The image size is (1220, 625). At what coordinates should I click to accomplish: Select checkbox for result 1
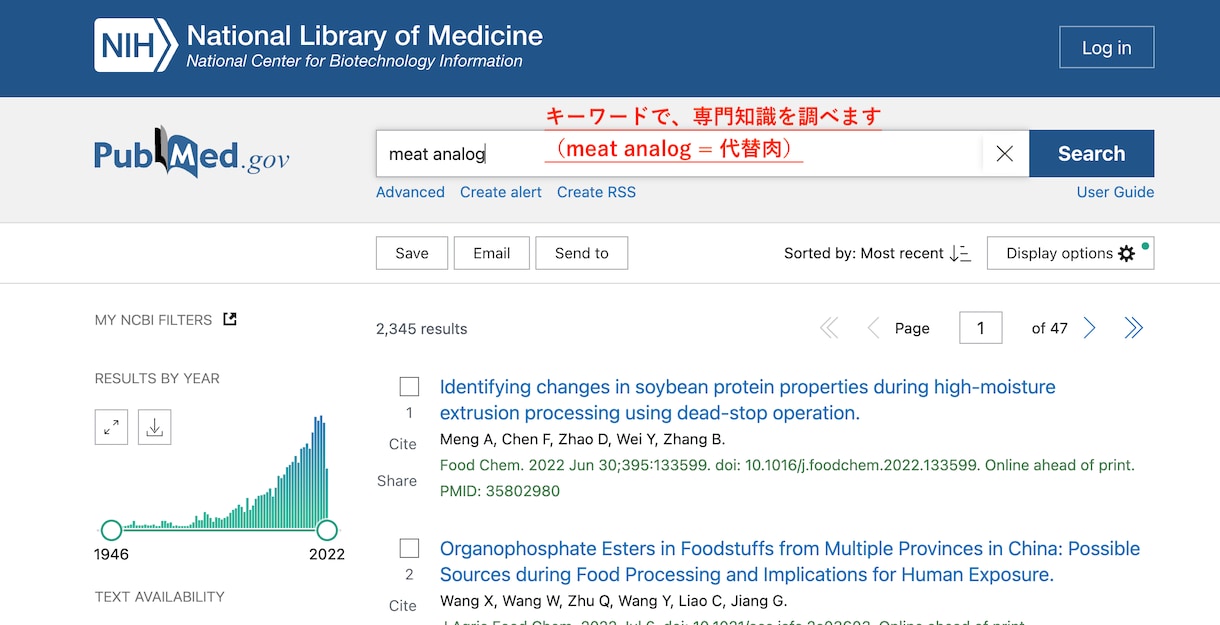point(409,387)
